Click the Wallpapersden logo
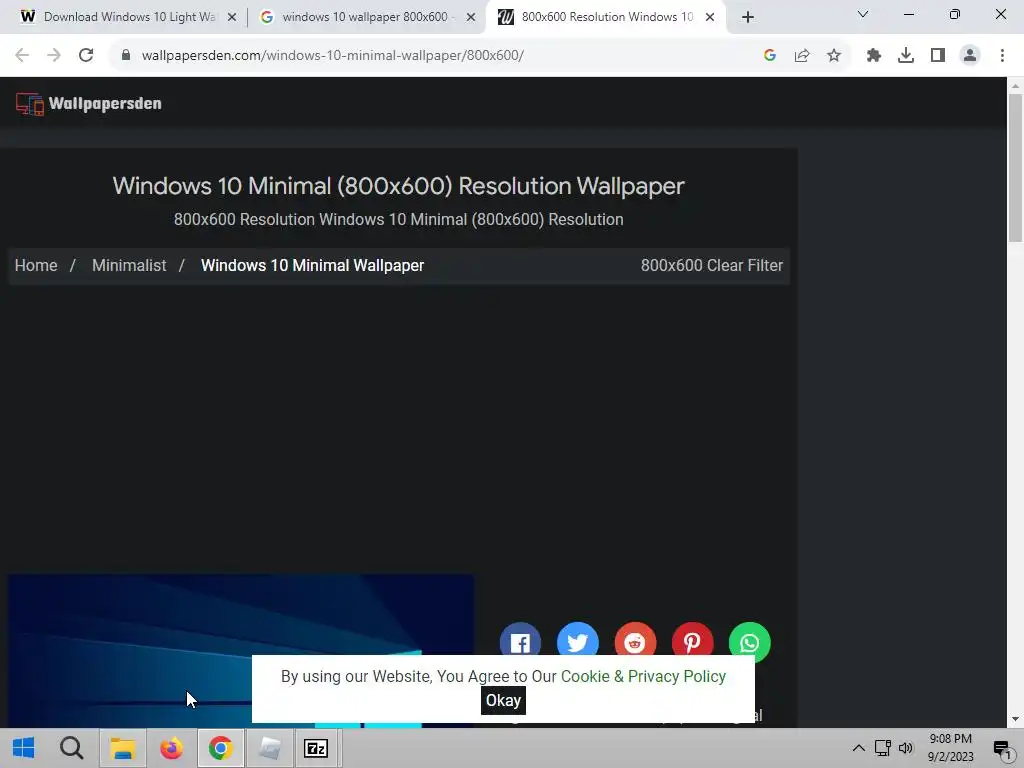The image size is (1024, 768). (x=89, y=104)
